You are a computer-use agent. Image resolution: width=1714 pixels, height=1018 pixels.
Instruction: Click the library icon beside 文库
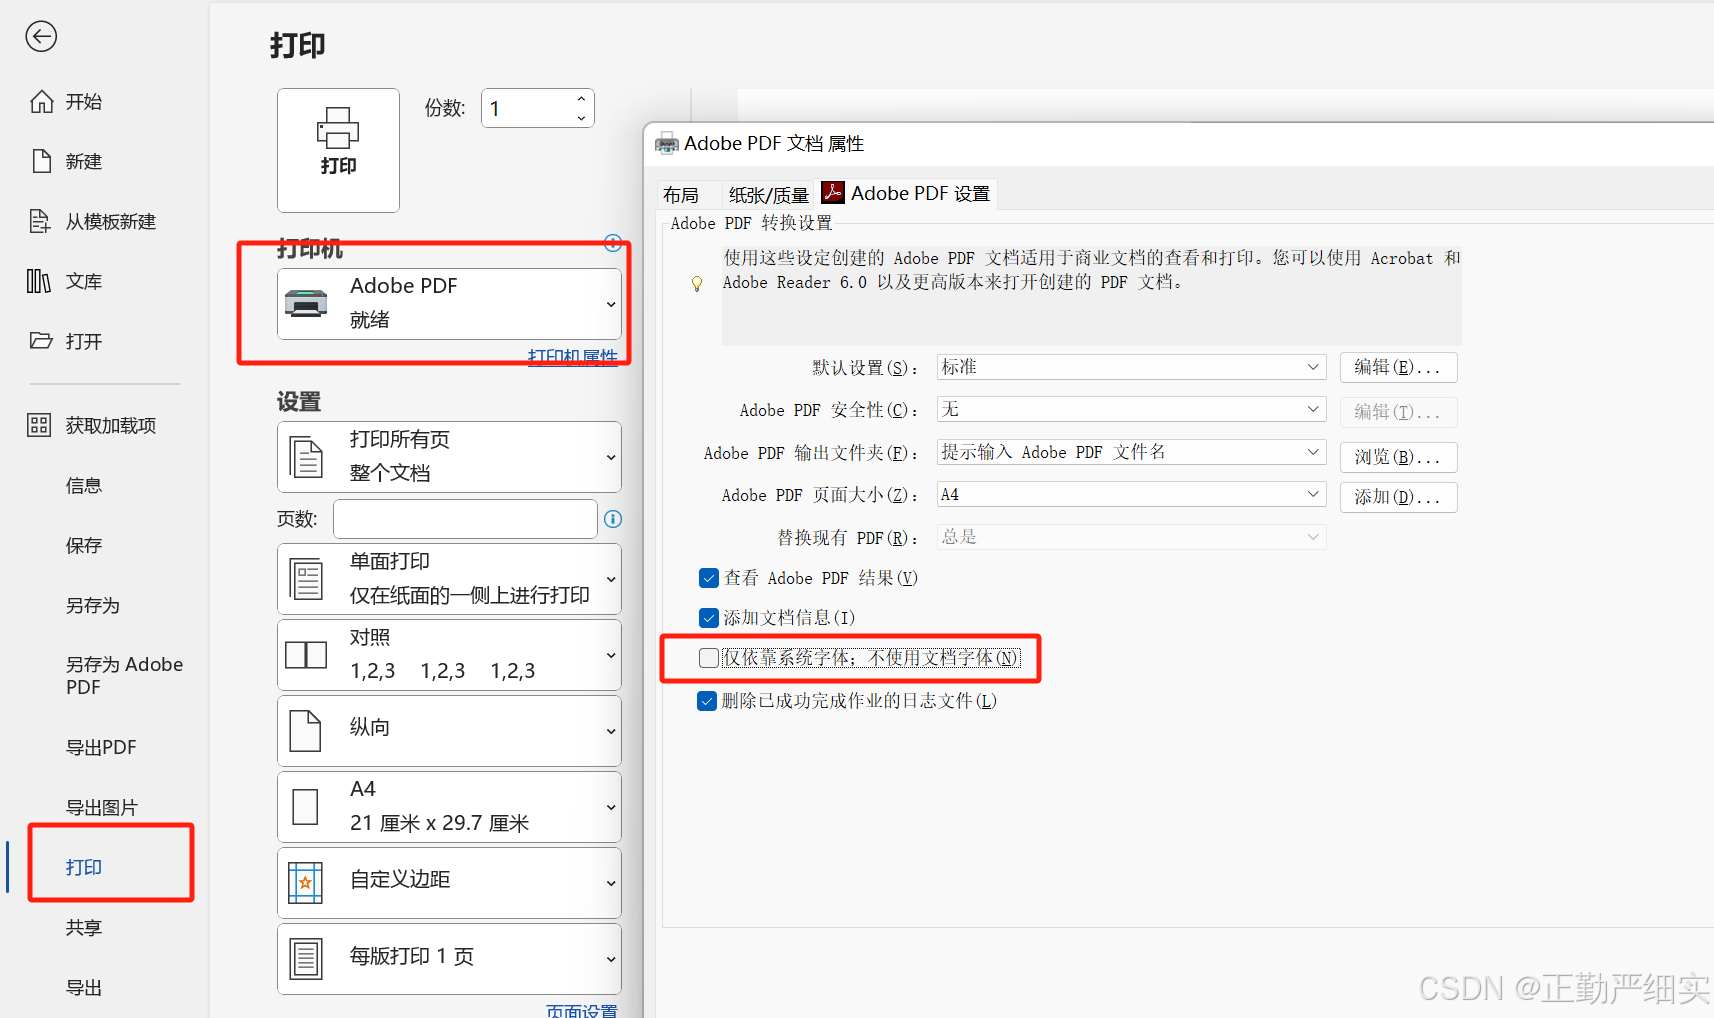[x=39, y=281]
